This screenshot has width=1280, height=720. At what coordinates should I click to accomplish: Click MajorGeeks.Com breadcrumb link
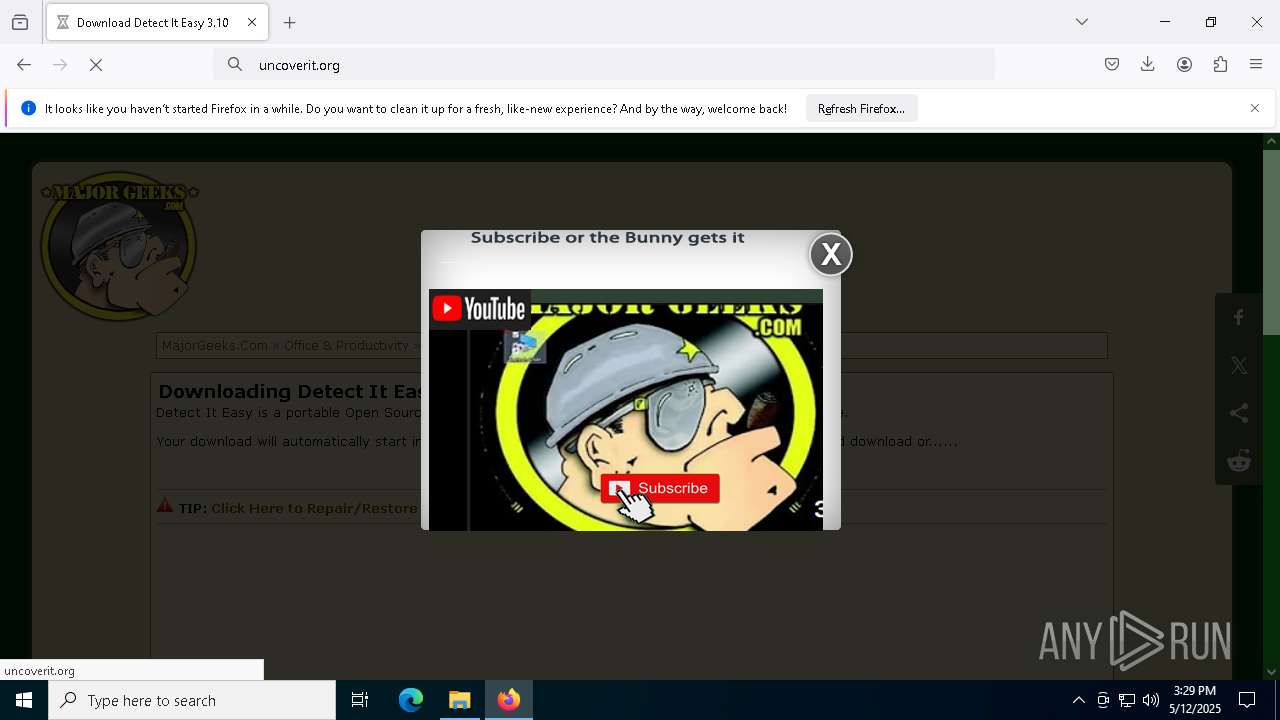[x=215, y=346]
